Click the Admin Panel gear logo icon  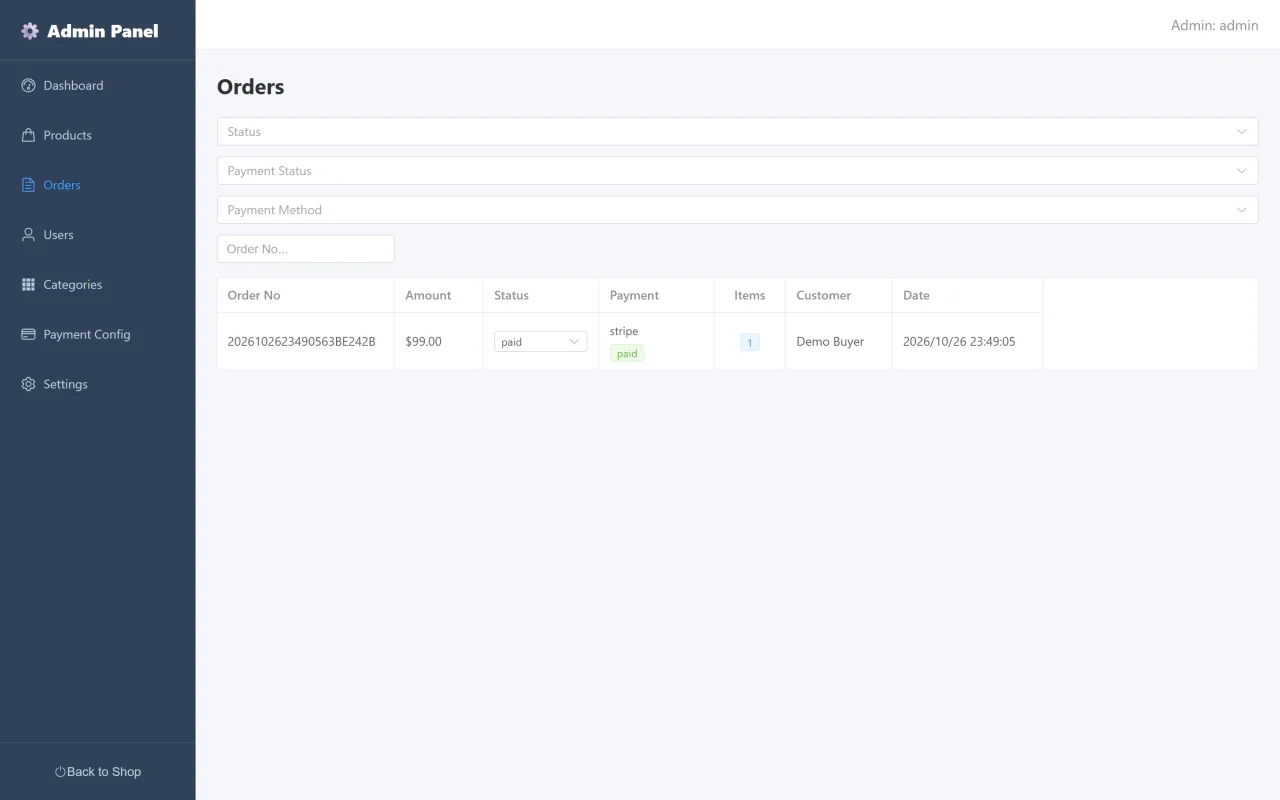pos(30,31)
